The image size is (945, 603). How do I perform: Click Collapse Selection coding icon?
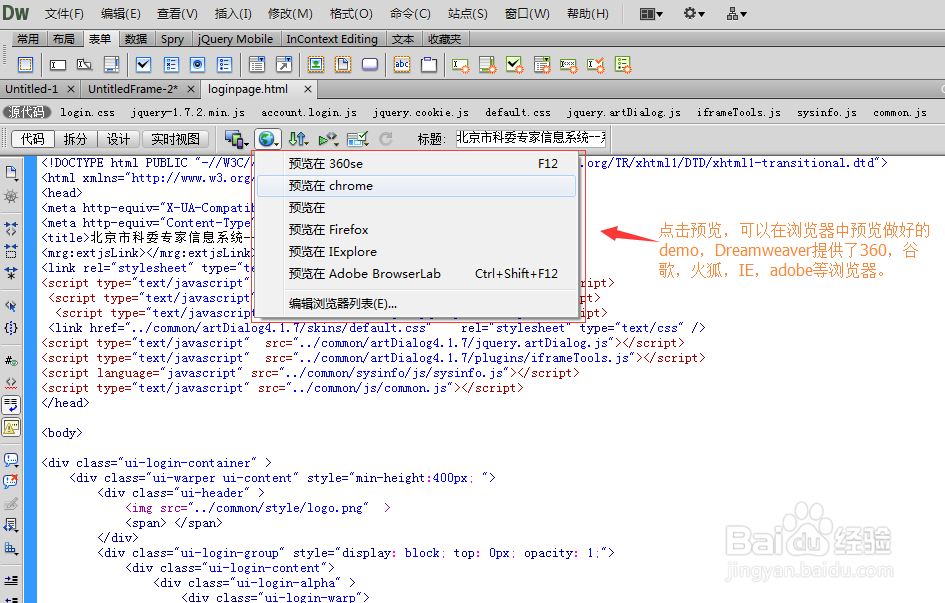click(11, 251)
